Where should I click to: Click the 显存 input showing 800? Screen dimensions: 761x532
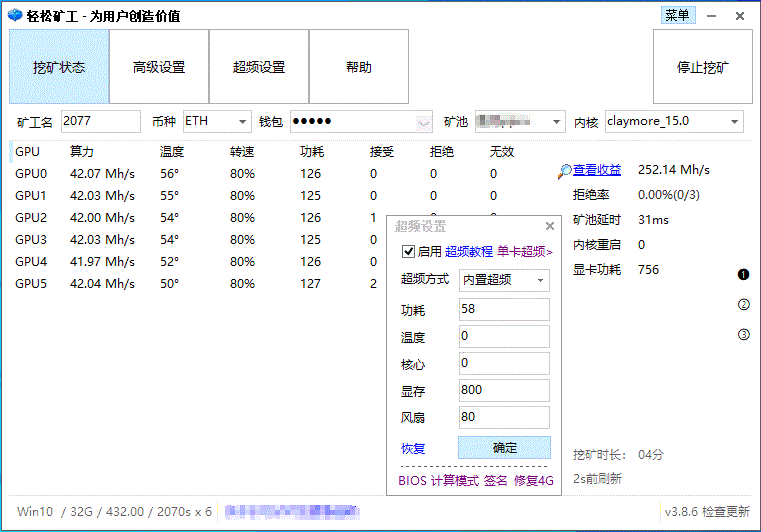(x=504, y=390)
